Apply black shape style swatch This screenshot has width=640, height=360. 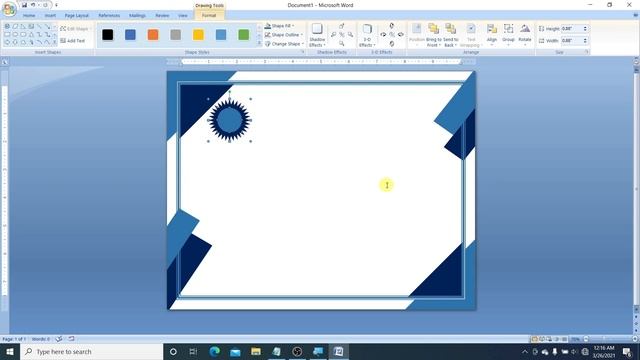point(108,35)
